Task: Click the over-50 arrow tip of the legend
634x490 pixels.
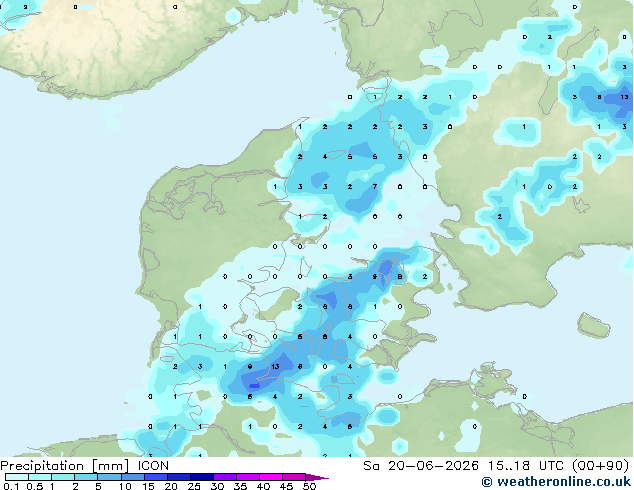Action: [x=317, y=477]
